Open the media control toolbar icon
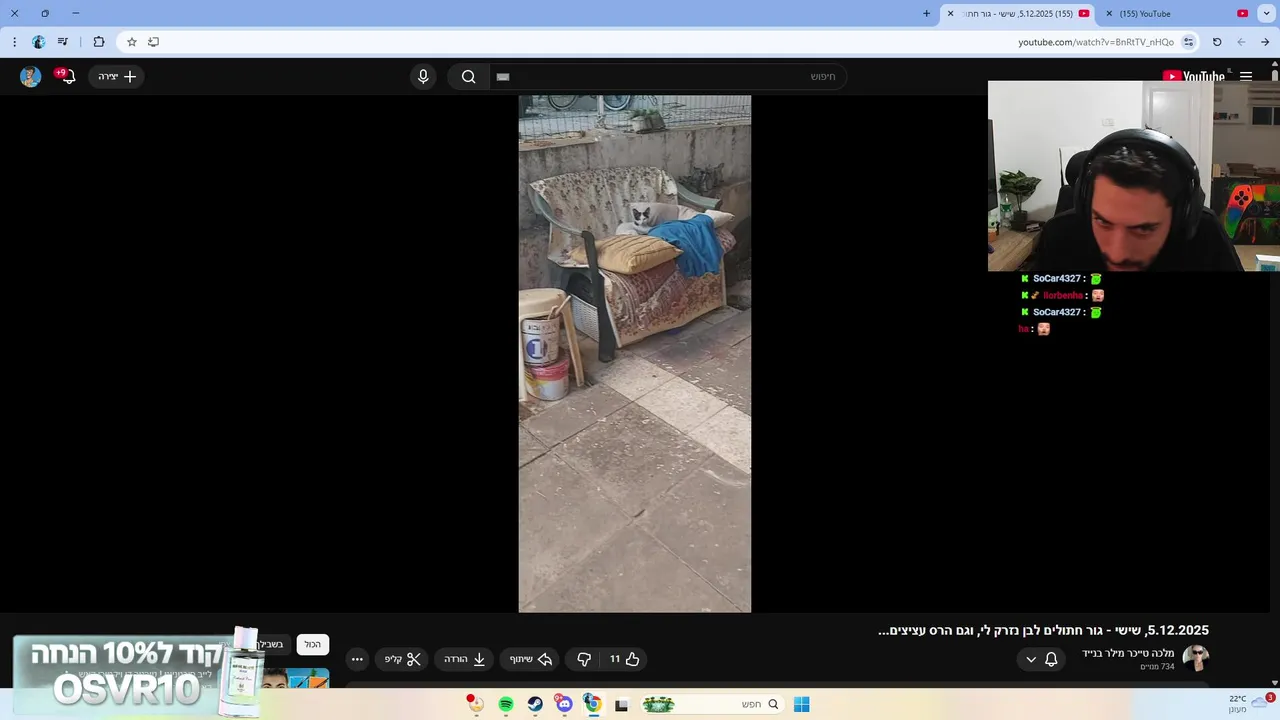This screenshot has height=720, width=1280. (63, 42)
